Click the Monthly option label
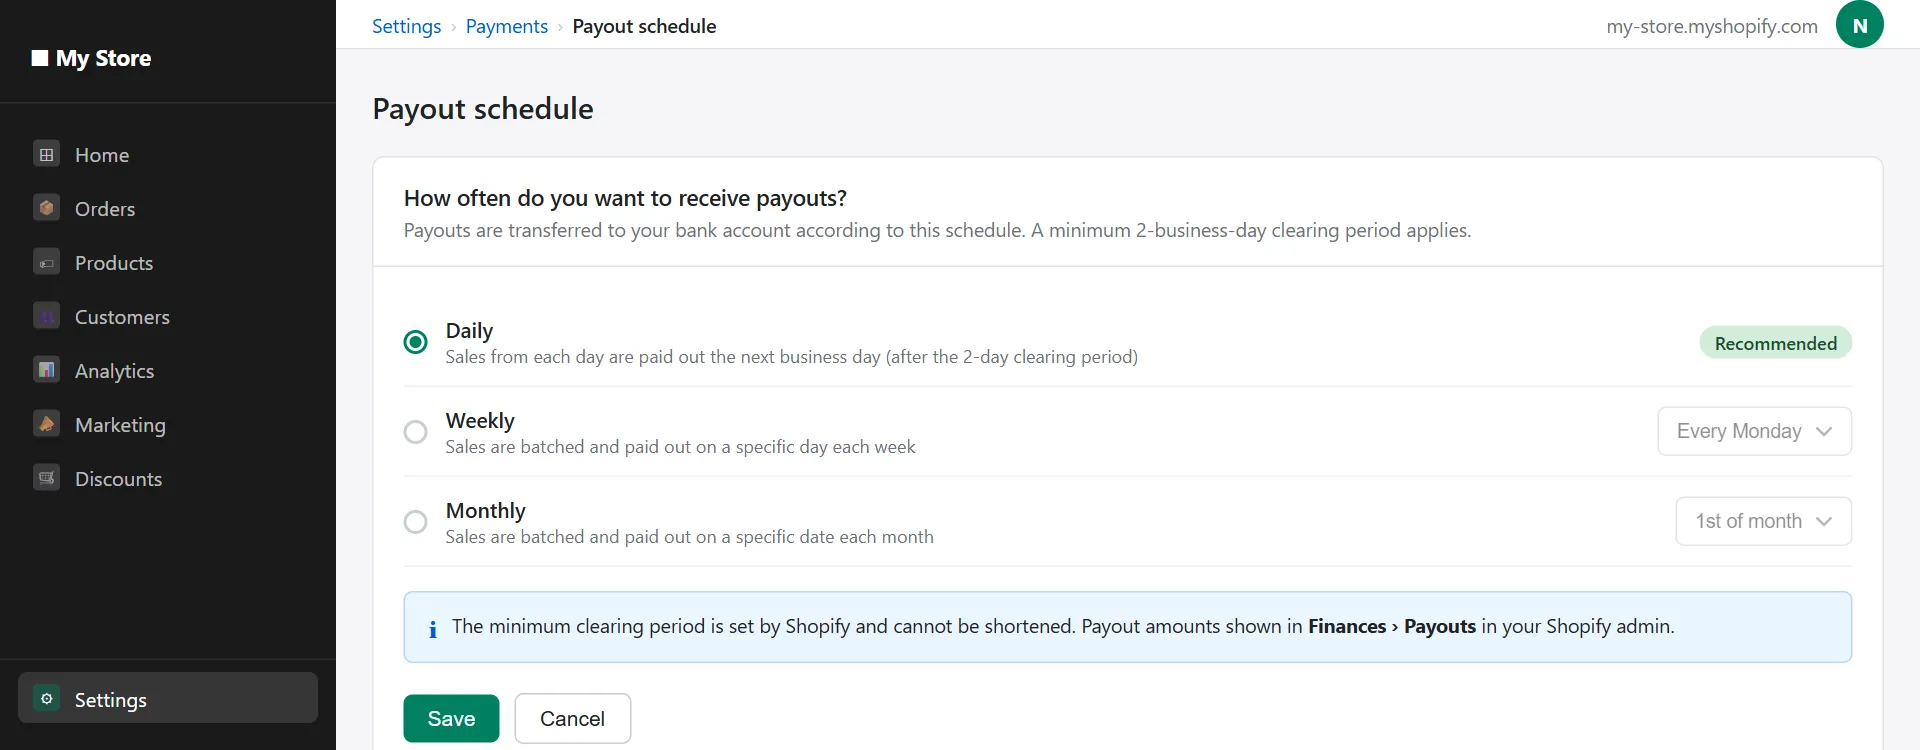Screen dimensions: 1920x750 (485, 510)
